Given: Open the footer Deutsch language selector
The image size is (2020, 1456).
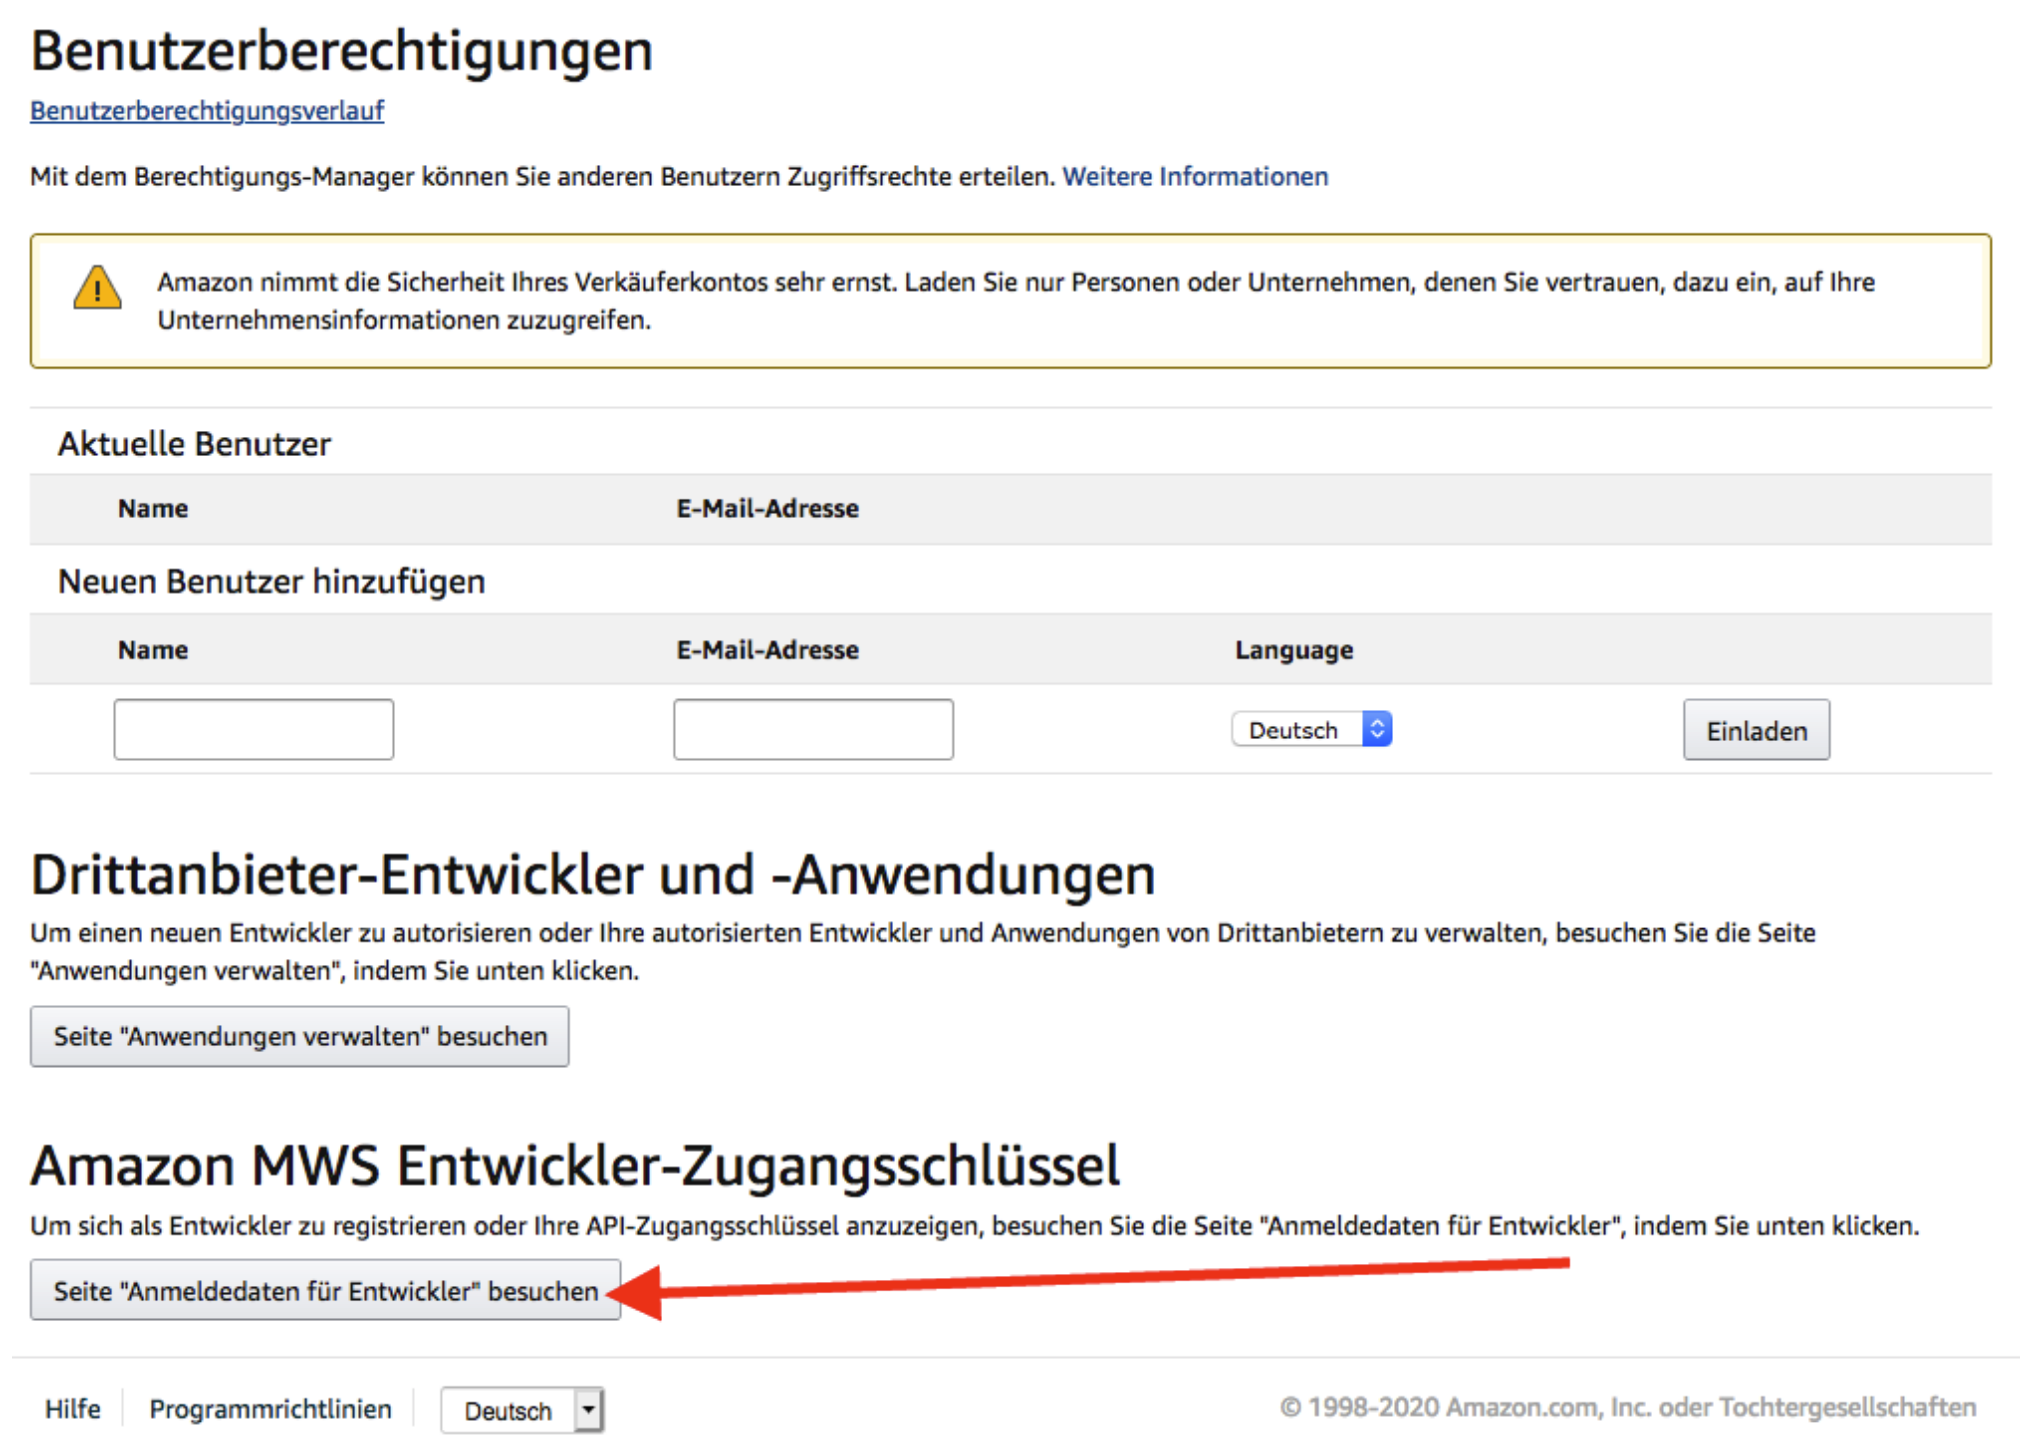Looking at the screenshot, I should pos(508,1411).
